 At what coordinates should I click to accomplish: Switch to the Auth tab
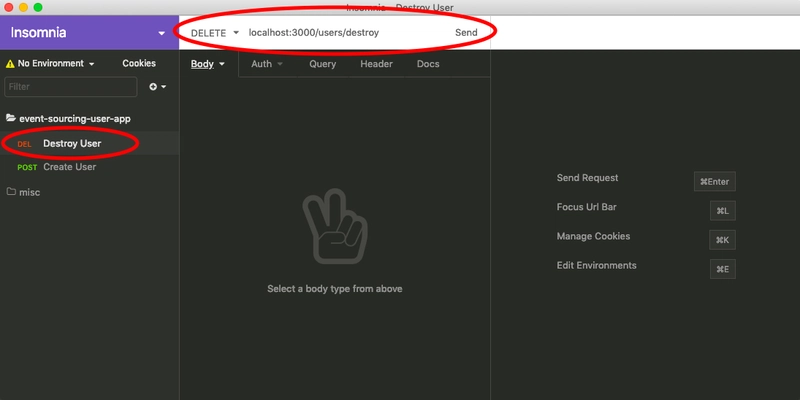261,64
